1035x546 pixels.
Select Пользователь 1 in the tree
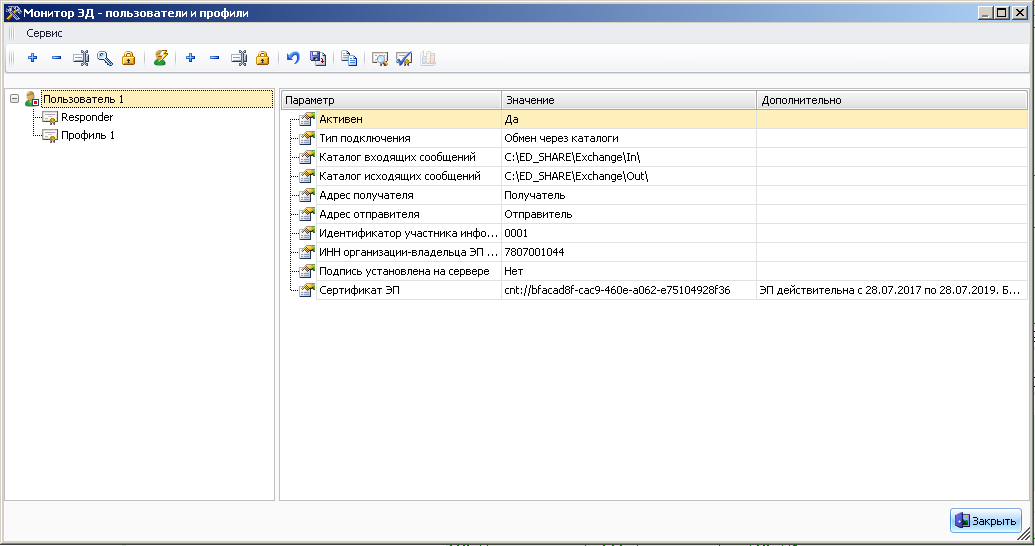[x=83, y=99]
